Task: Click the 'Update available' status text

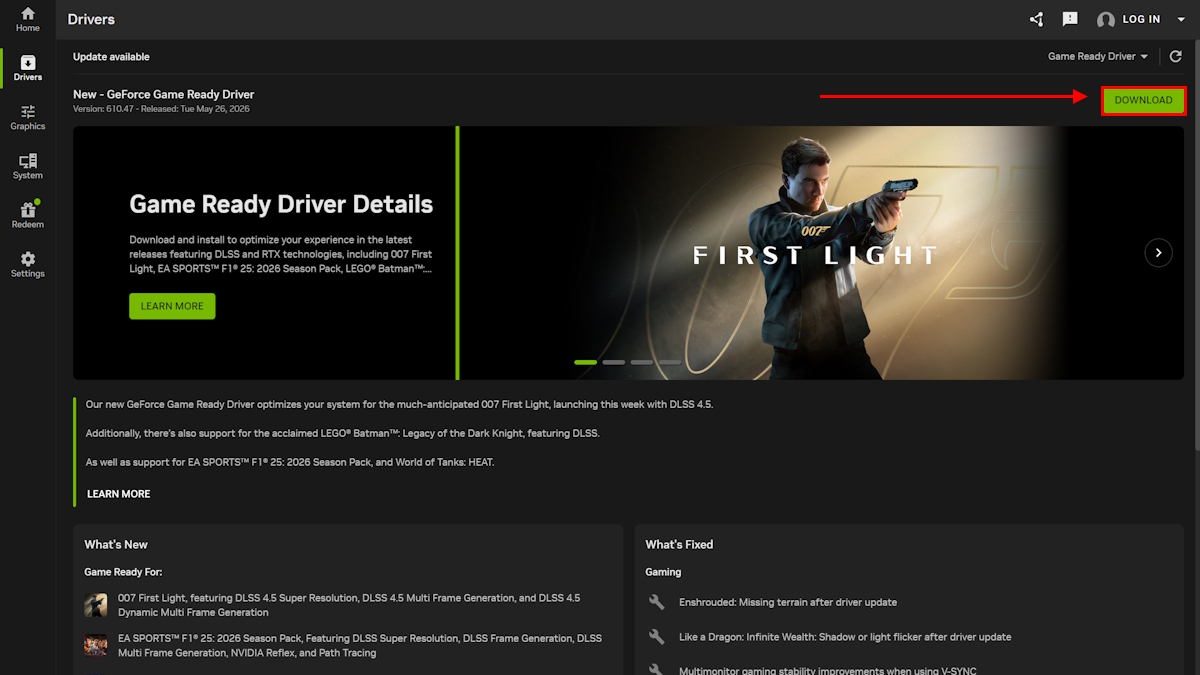Action: [111, 57]
